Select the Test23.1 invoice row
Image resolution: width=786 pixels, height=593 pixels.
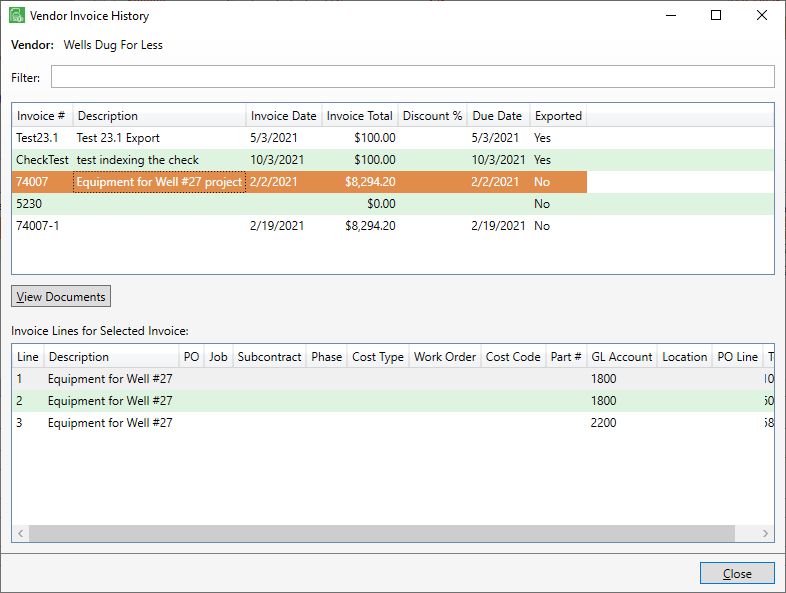[393, 138]
